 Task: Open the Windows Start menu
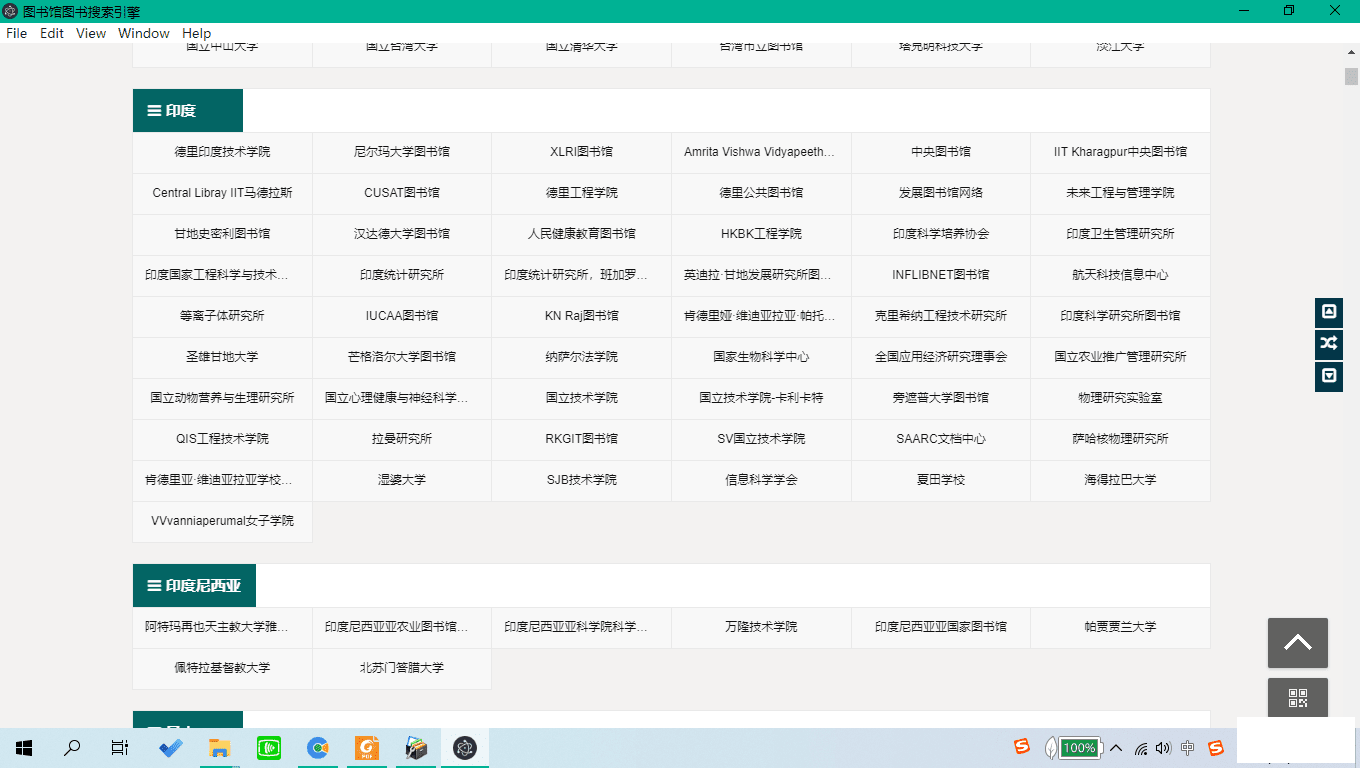[x=24, y=748]
